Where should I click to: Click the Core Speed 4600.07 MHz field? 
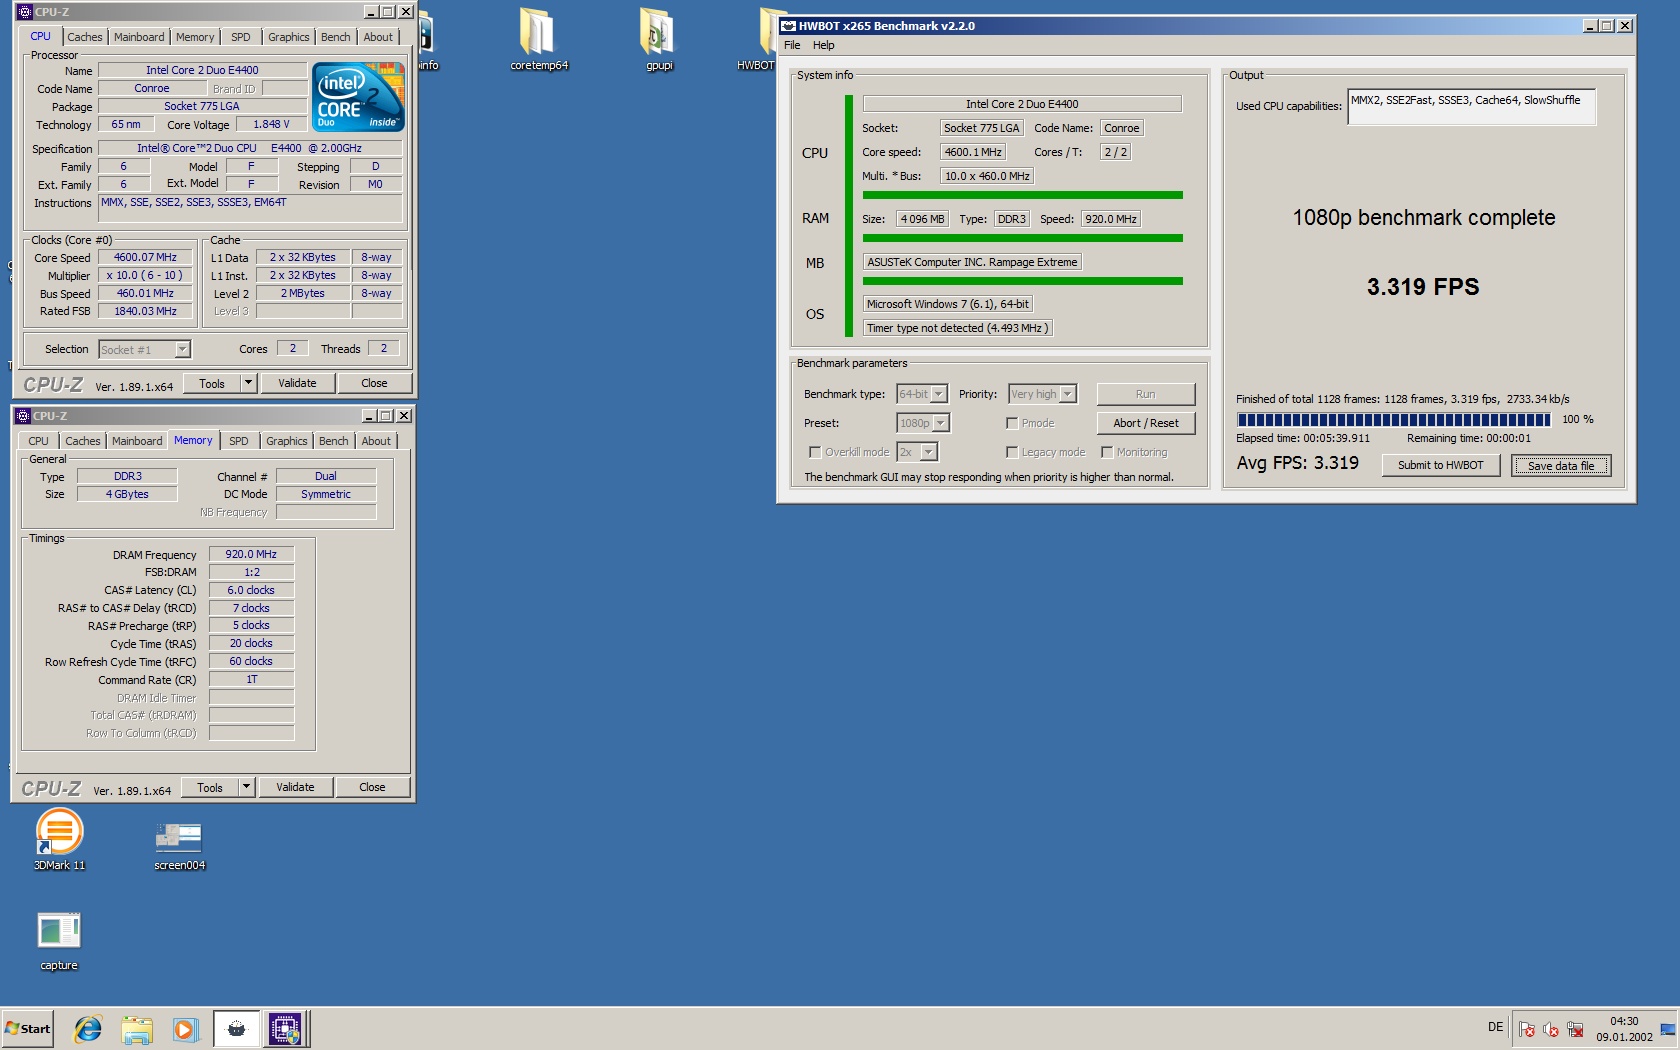pyautogui.click(x=145, y=257)
